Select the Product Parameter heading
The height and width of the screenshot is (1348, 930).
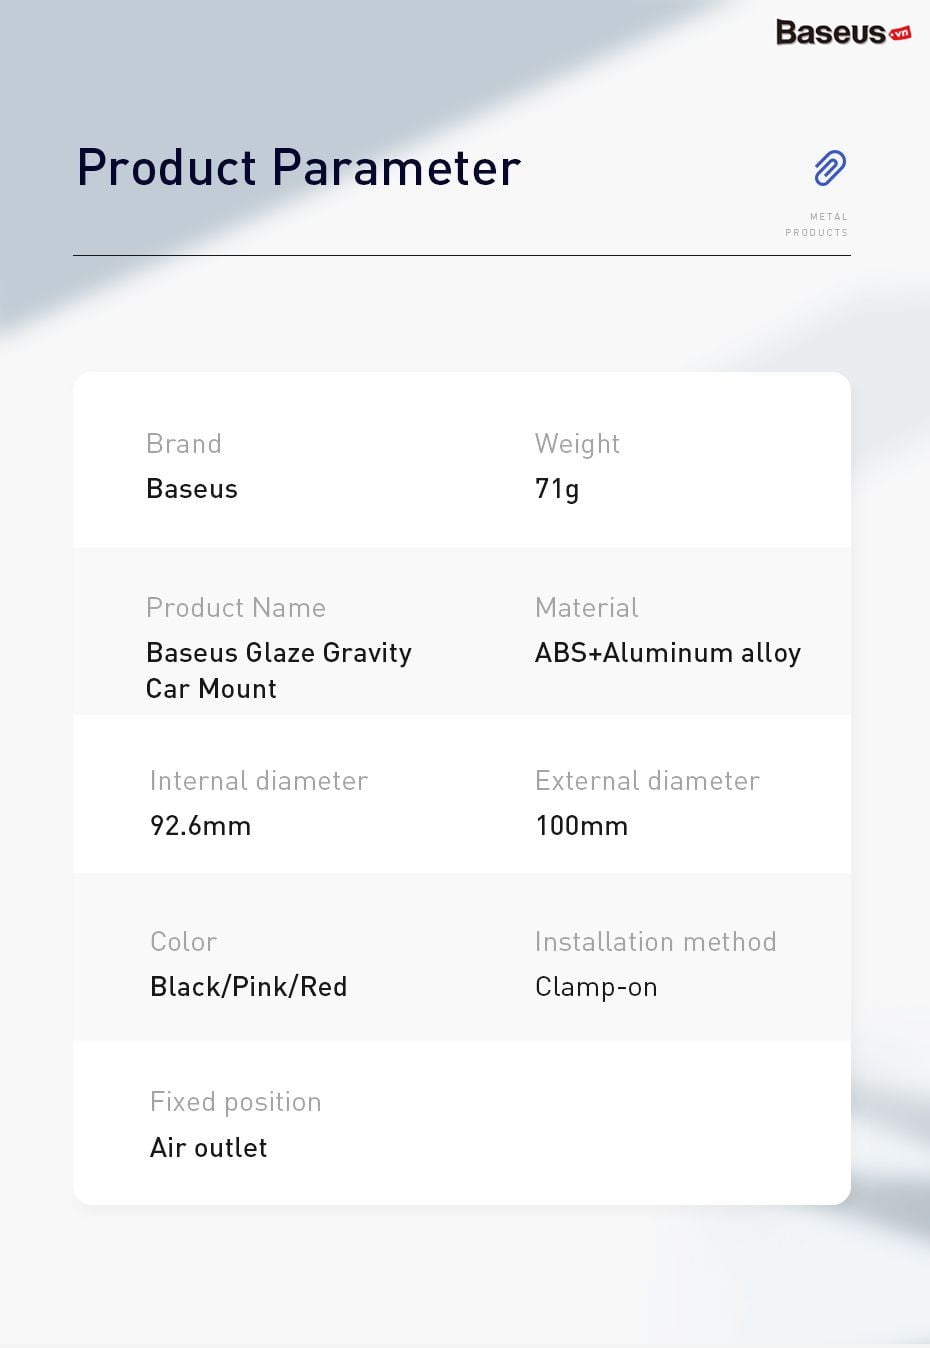[299, 168]
